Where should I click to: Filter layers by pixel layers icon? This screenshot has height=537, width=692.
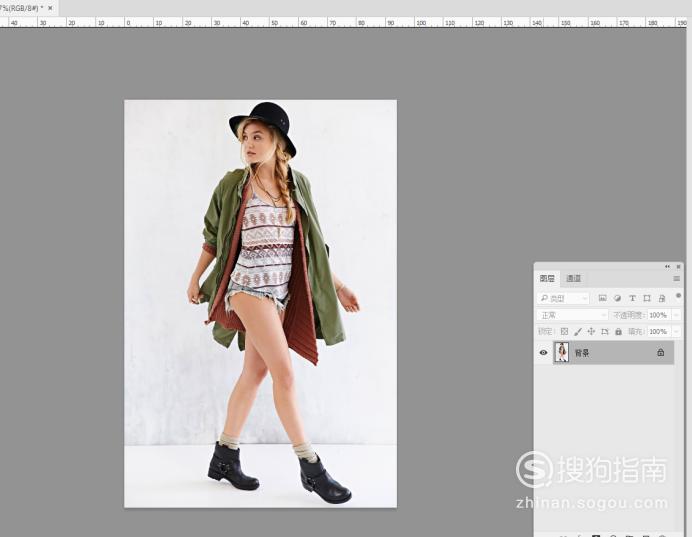point(602,298)
